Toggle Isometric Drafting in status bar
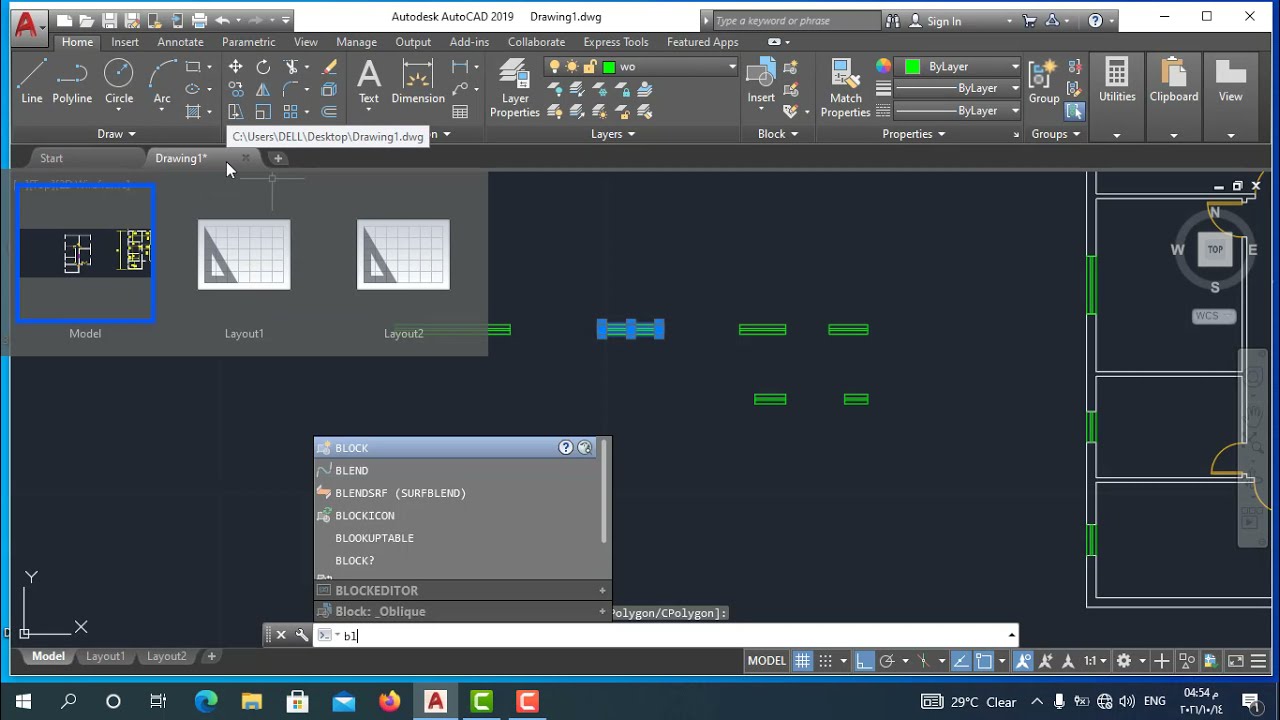 click(x=924, y=661)
